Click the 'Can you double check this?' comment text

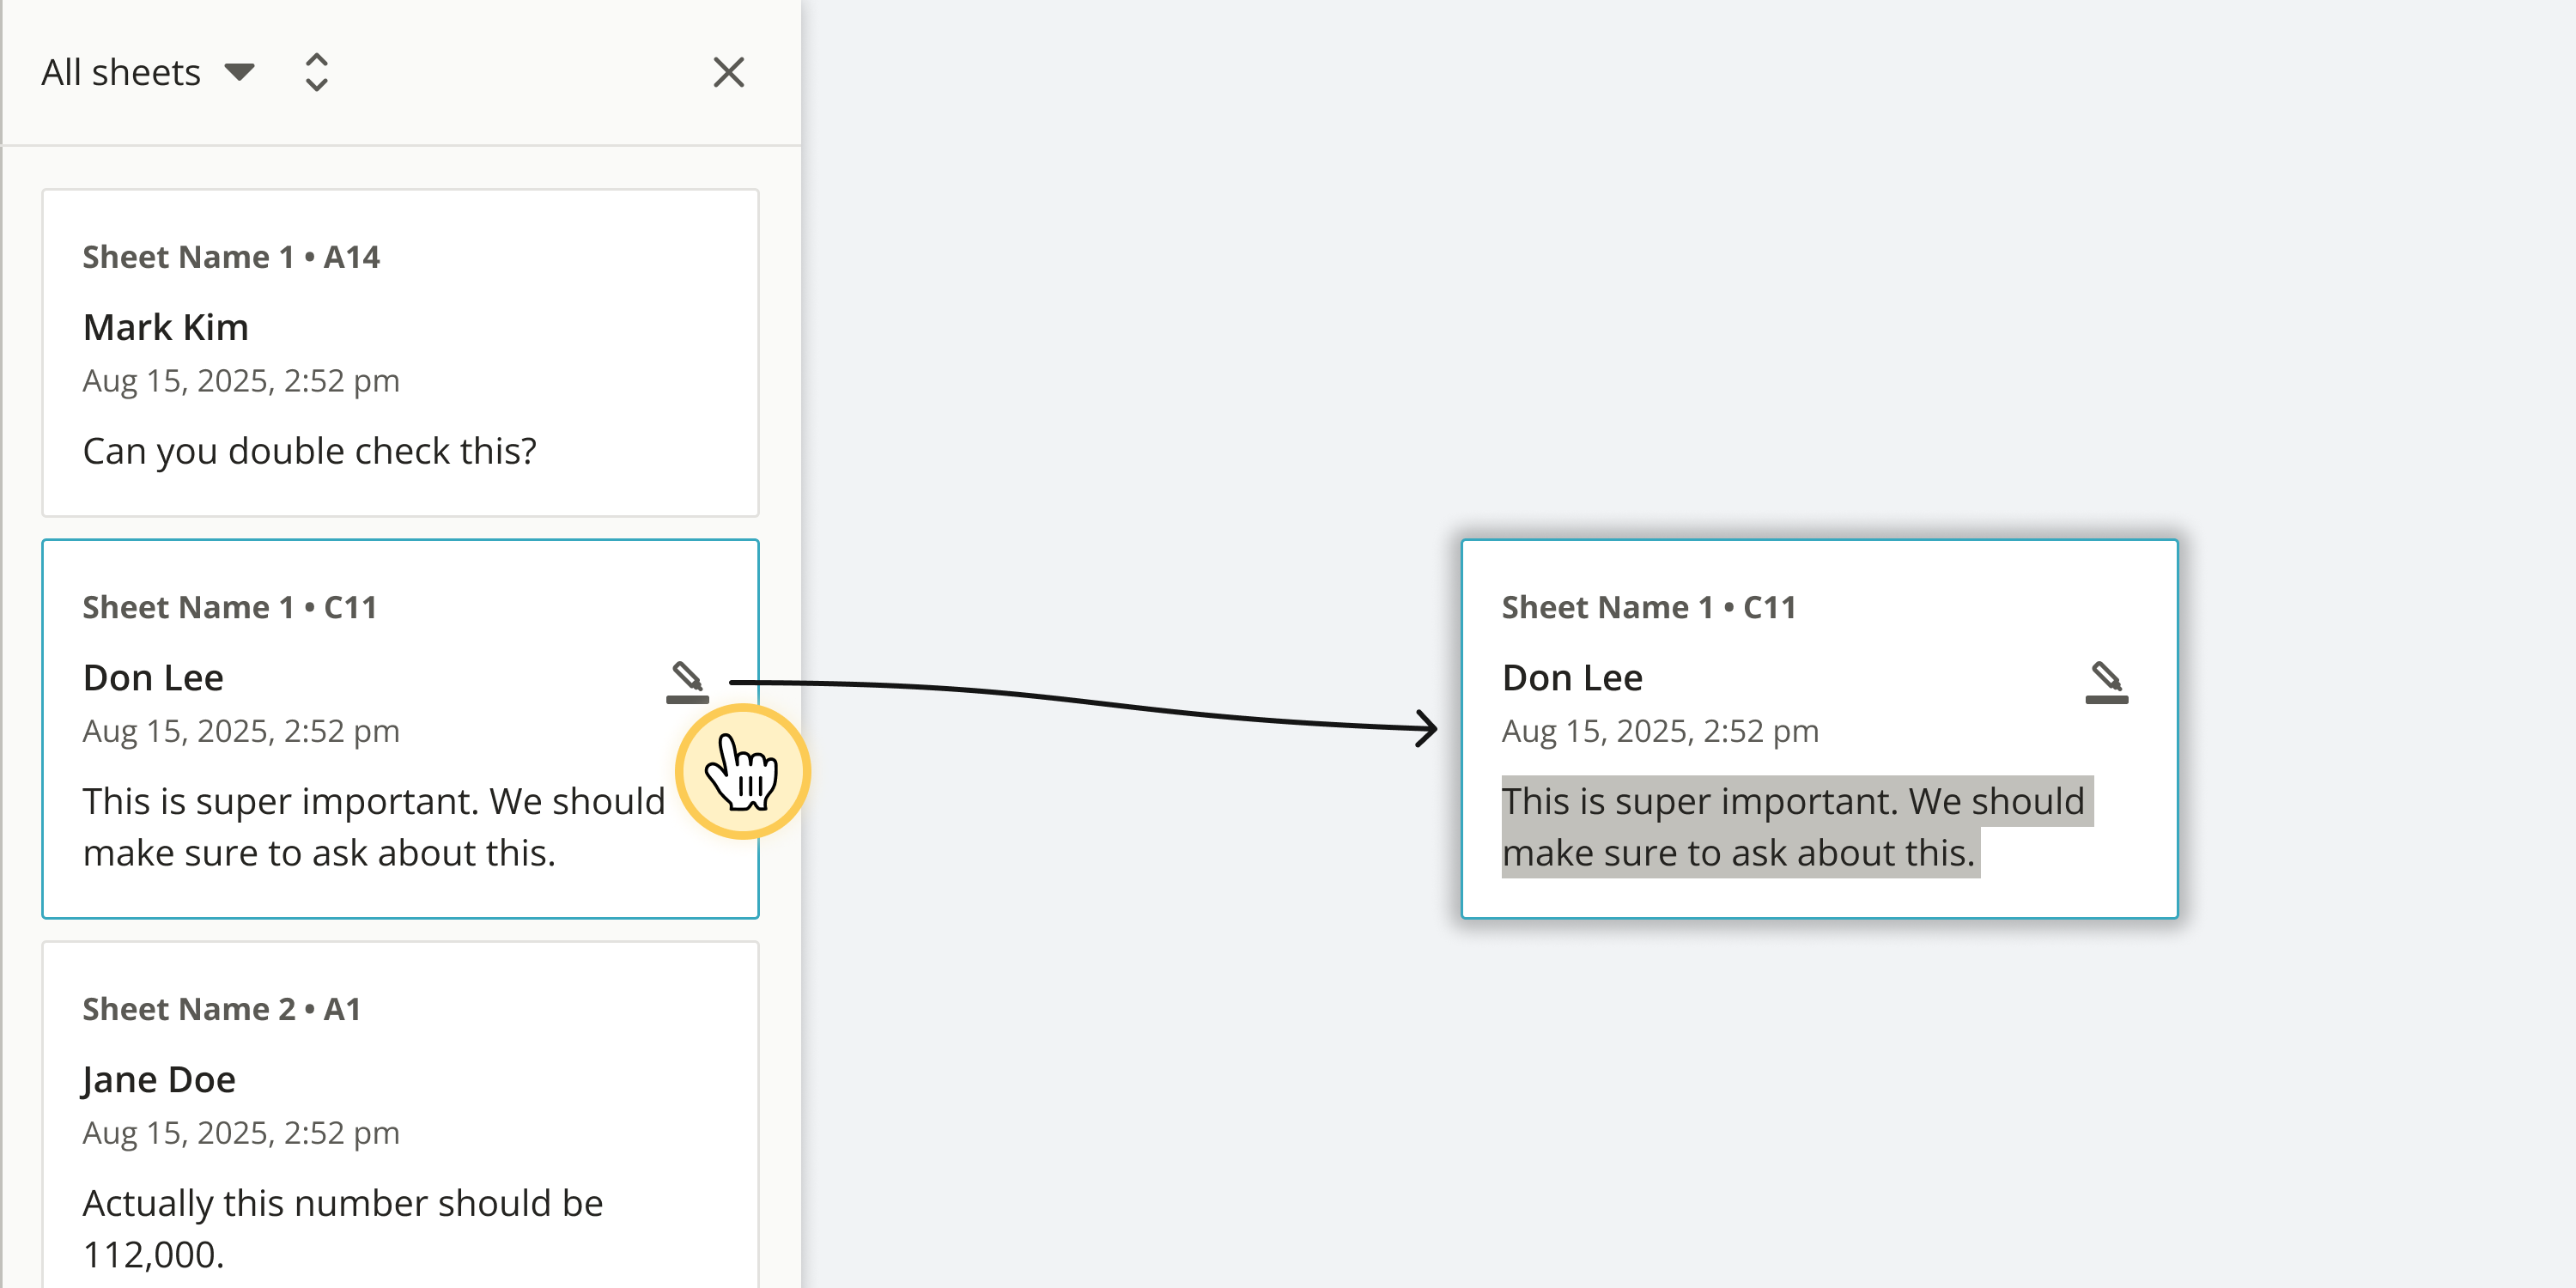pos(310,451)
